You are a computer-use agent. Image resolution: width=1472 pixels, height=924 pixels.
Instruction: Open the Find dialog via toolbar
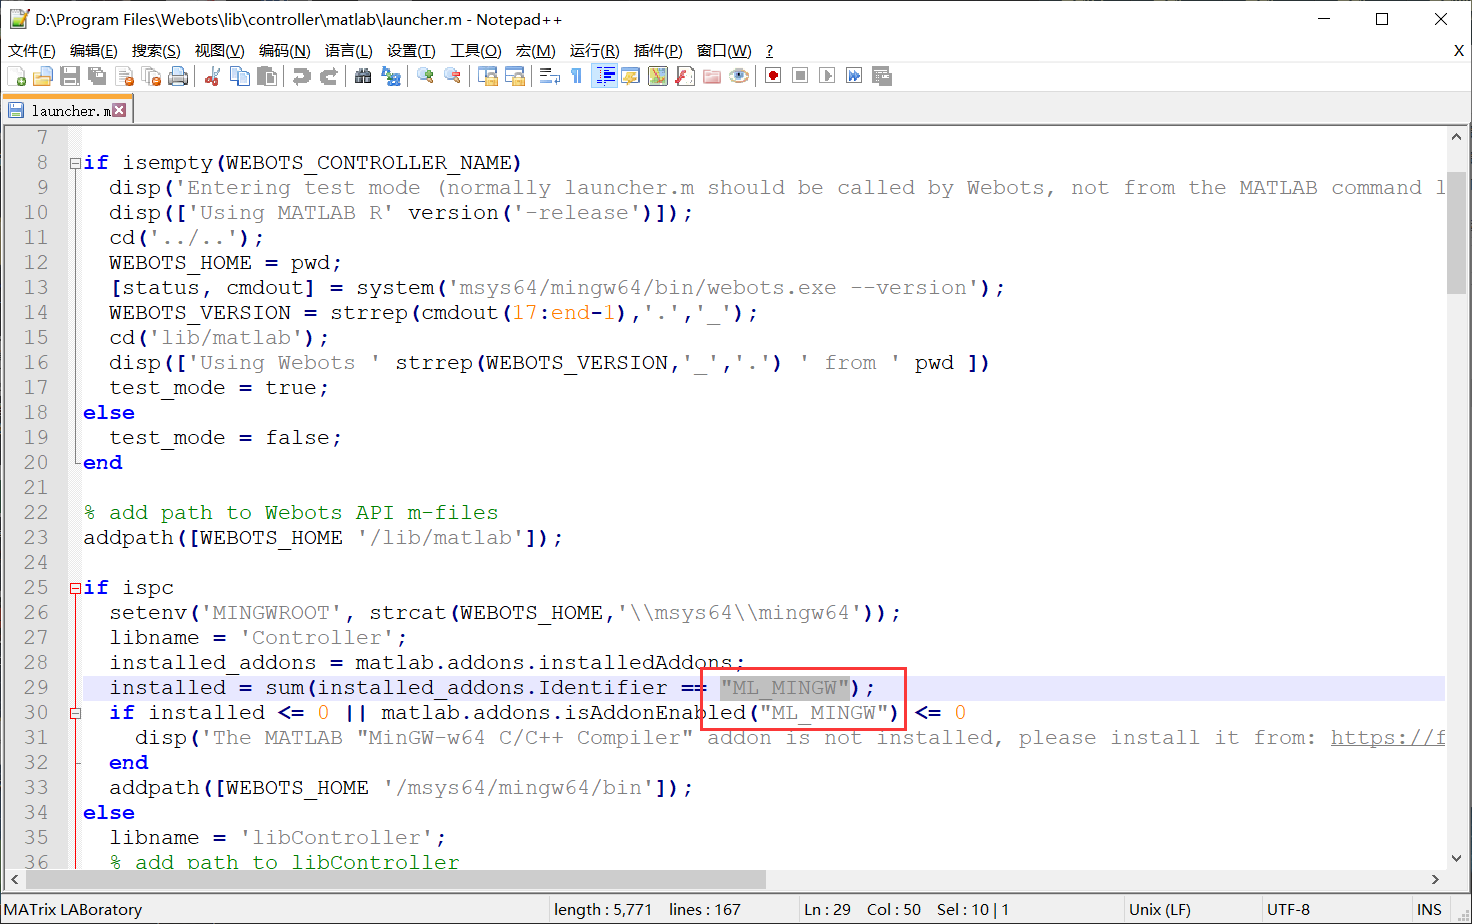[364, 75]
